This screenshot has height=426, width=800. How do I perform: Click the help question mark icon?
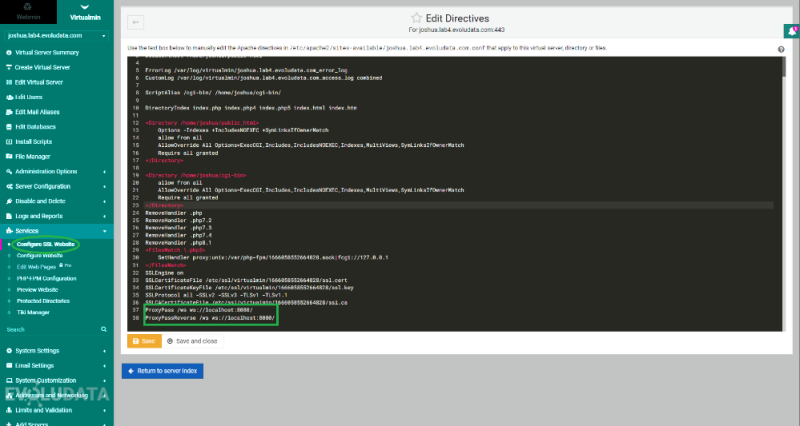pos(781,49)
